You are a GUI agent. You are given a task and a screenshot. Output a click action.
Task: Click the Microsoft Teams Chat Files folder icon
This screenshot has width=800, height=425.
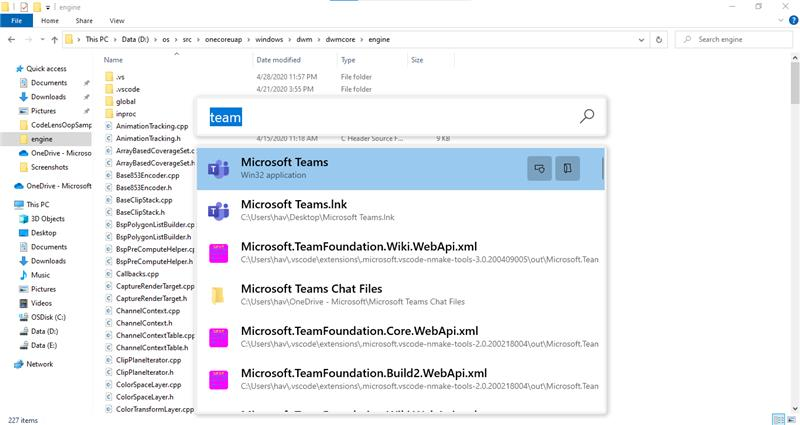click(x=218, y=295)
